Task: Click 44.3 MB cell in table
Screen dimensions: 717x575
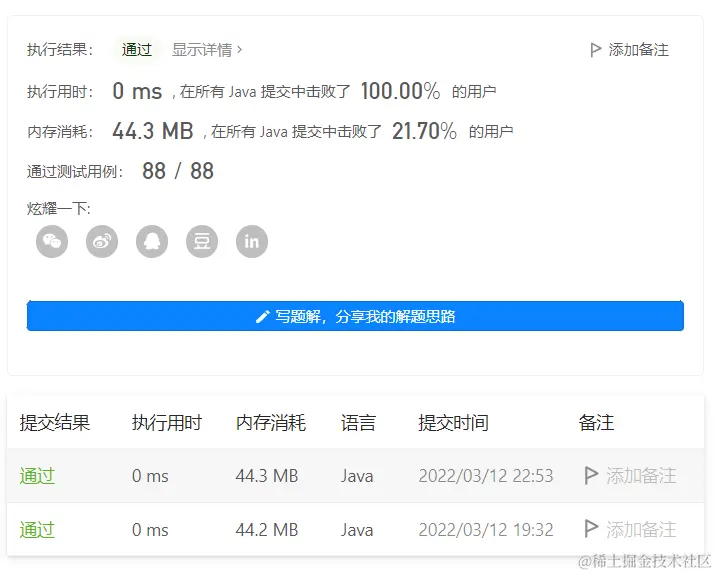Action: (267, 476)
